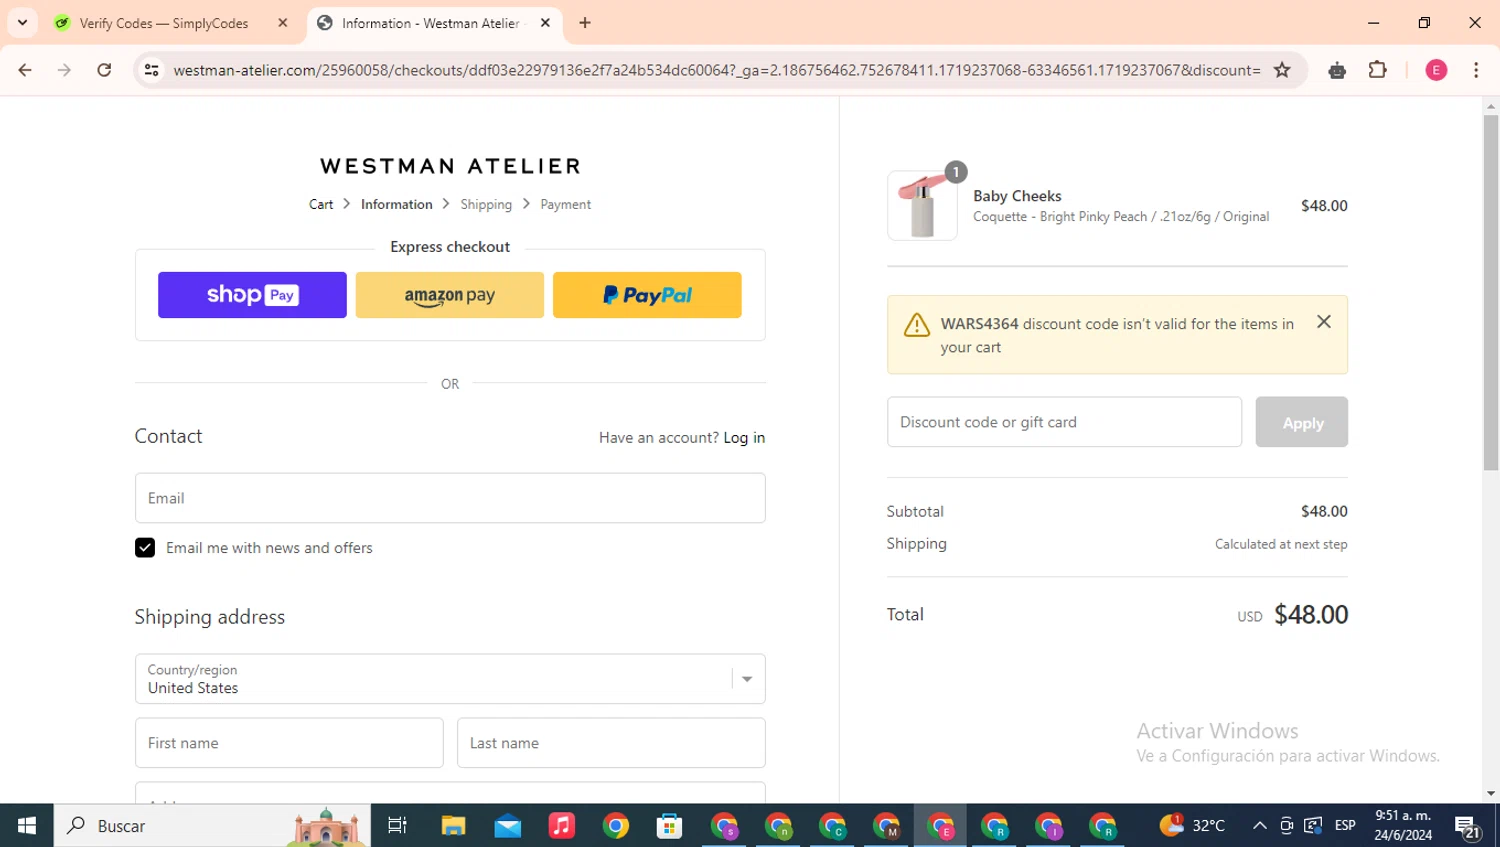Reload the checkout page
The image size is (1500, 847).
coord(104,70)
